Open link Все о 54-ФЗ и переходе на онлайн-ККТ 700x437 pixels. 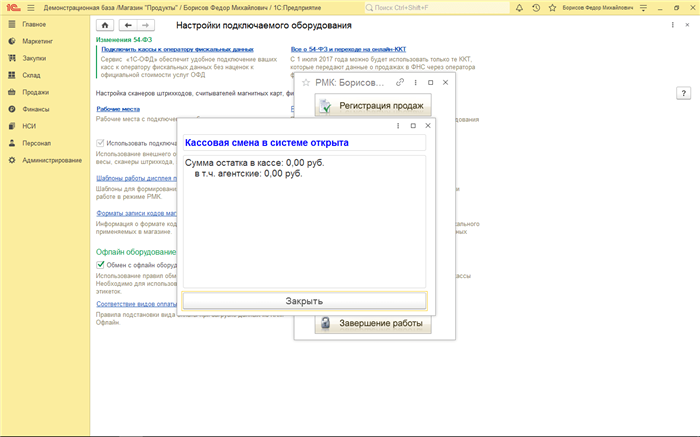(348, 49)
